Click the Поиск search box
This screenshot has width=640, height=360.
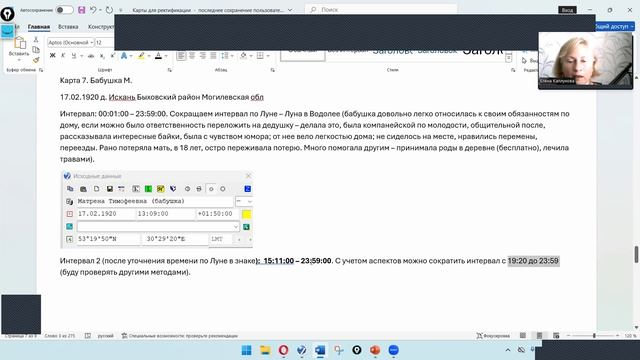tap(381, 9)
